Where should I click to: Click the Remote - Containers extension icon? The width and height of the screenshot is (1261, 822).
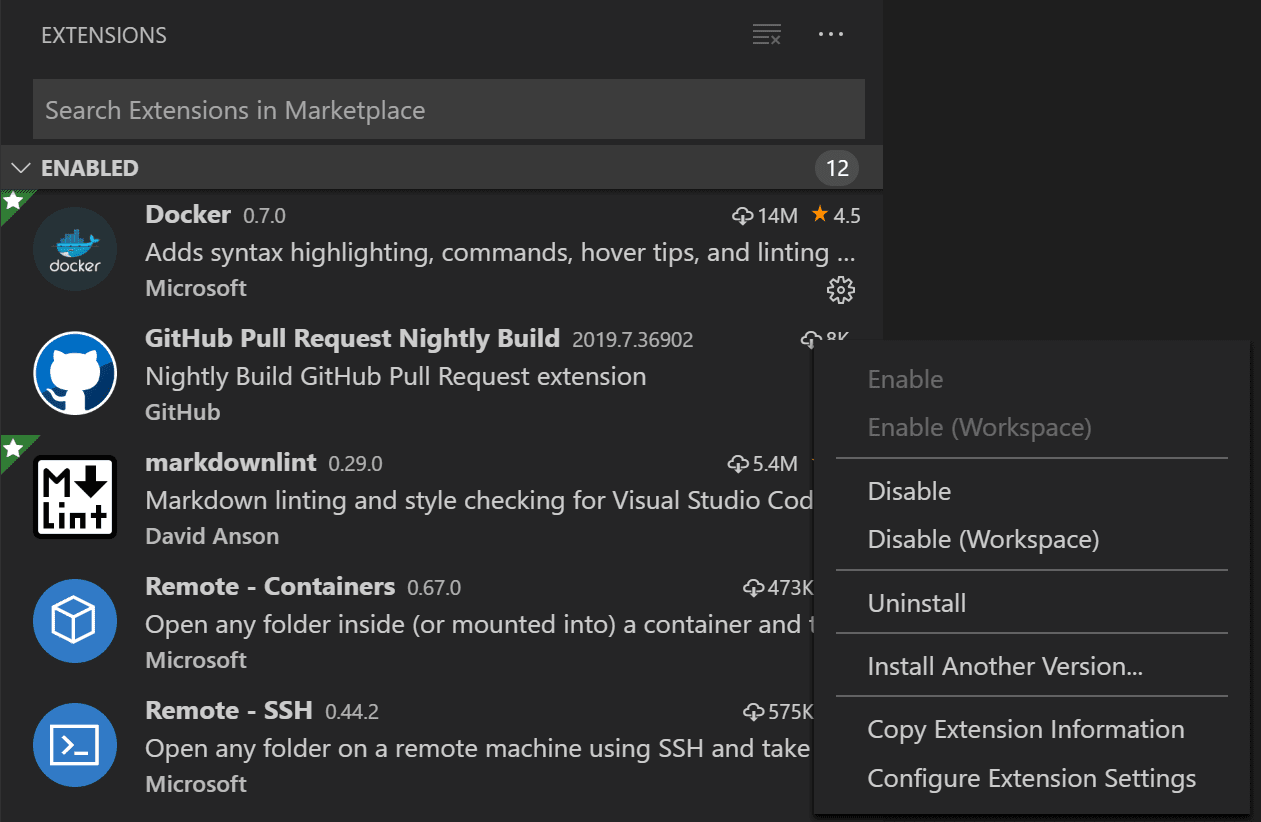click(x=75, y=621)
